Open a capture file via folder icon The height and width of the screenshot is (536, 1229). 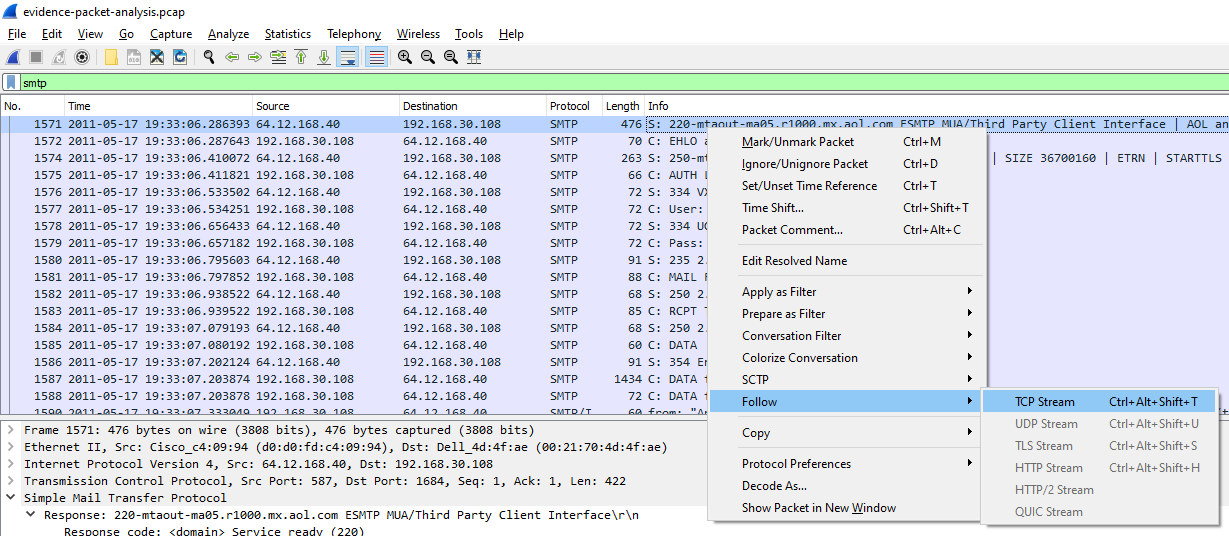111,57
